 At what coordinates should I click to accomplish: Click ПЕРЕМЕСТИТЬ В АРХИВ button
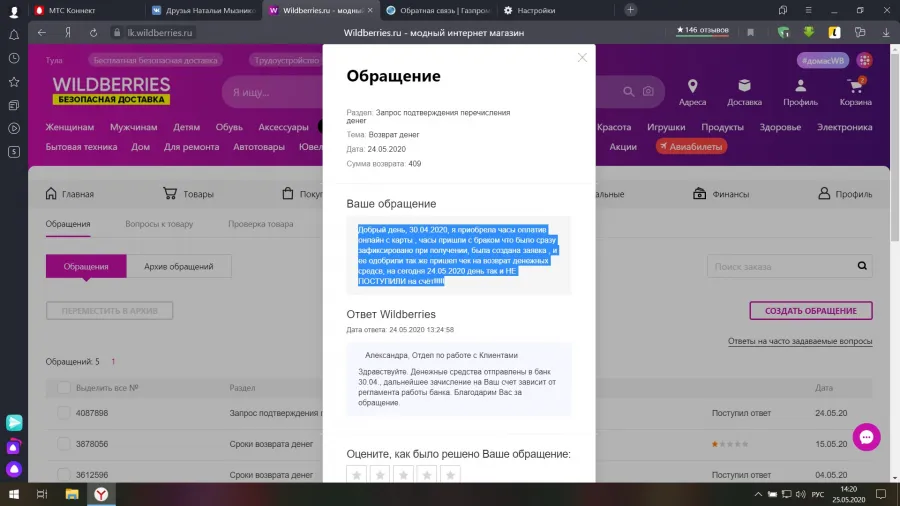(x=110, y=311)
